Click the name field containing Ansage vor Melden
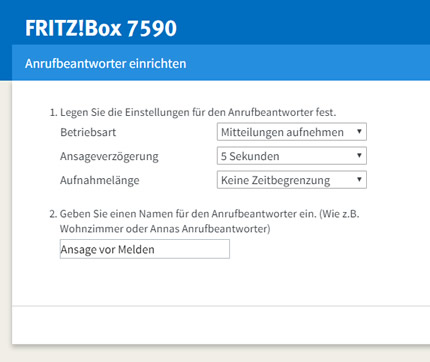The width and height of the screenshot is (430, 362). (x=145, y=249)
